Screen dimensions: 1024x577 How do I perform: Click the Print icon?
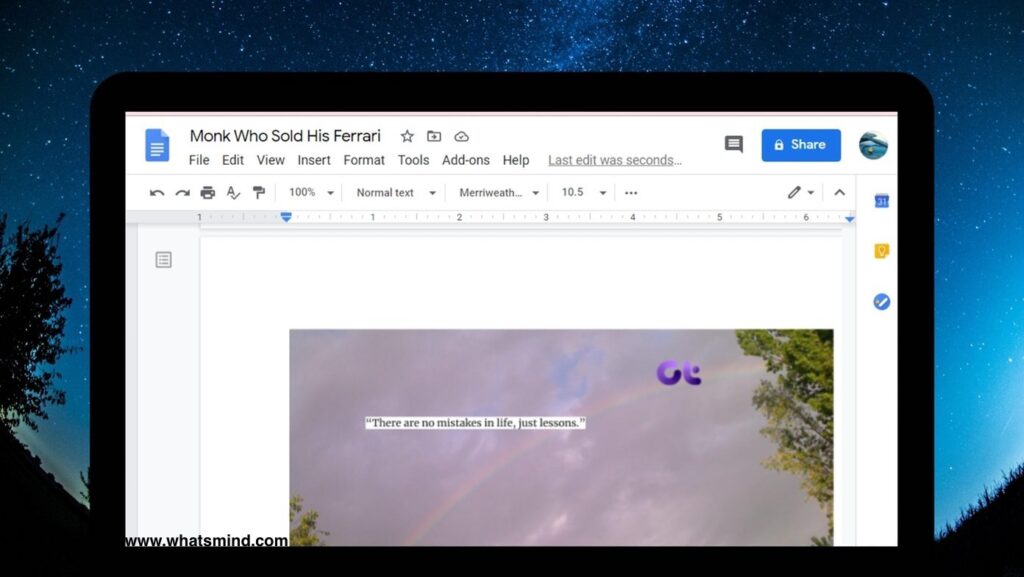[208, 193]
